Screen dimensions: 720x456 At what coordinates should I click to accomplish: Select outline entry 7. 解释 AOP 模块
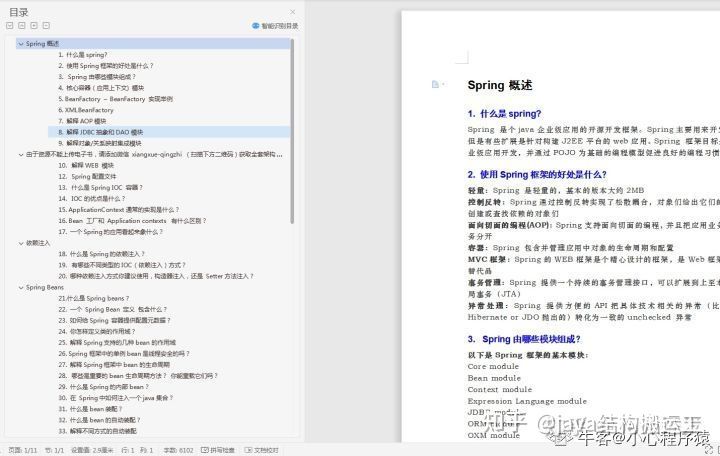pos(82,121)
